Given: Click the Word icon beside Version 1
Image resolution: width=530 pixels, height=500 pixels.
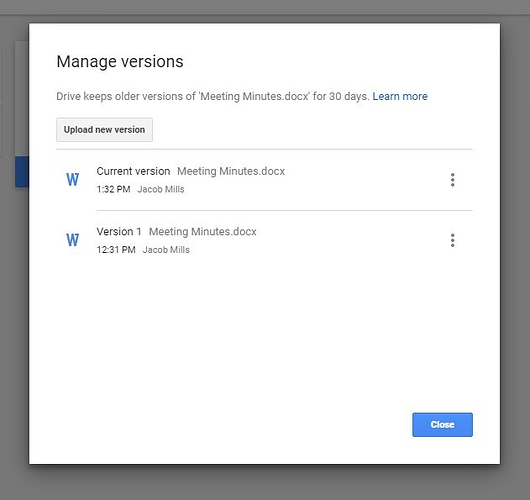Looking at the screenshot, I should 72,240.
